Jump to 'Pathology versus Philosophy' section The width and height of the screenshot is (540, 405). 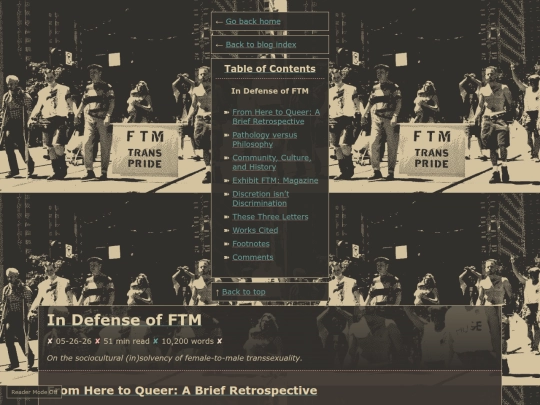[x=264, y=139]
